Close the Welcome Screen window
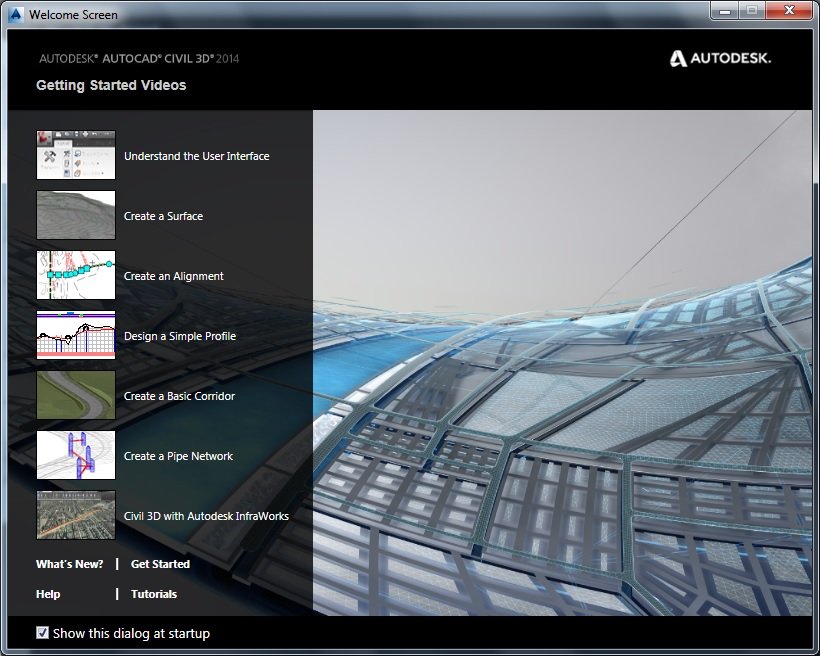This screenshot has width=820, height=656. (x=789, y=10)
